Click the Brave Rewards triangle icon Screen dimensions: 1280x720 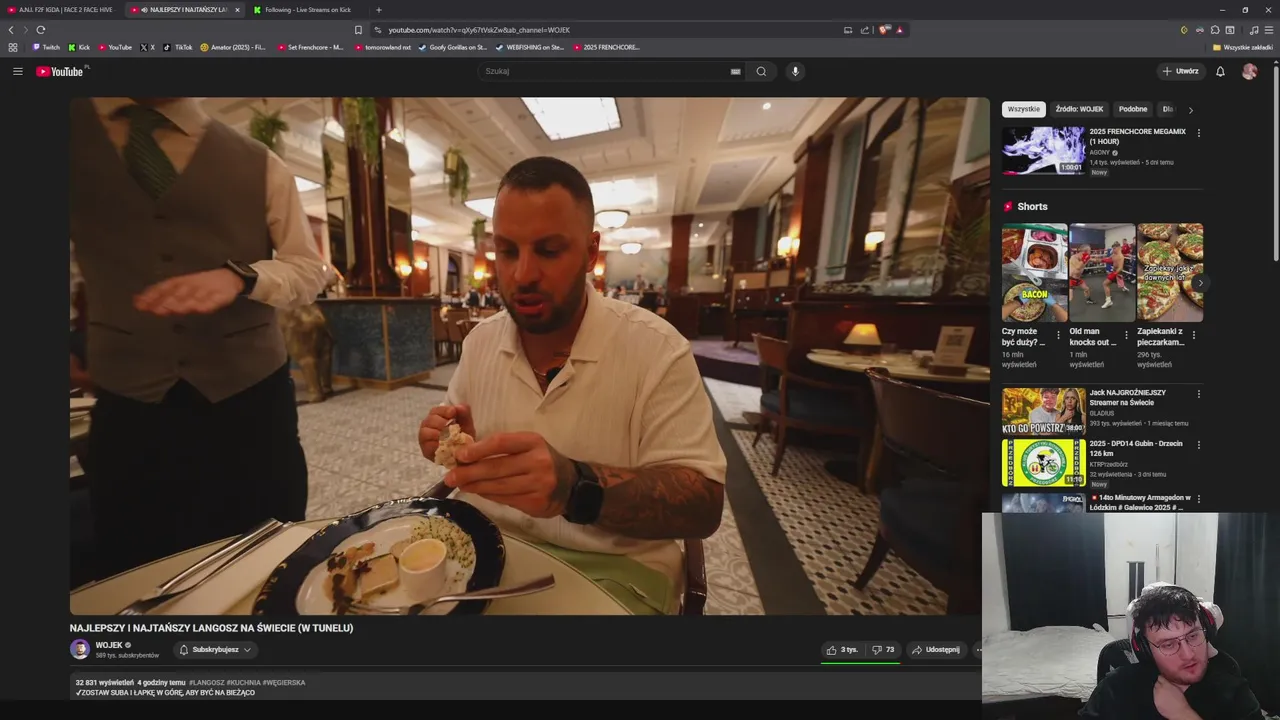(899, 30)
